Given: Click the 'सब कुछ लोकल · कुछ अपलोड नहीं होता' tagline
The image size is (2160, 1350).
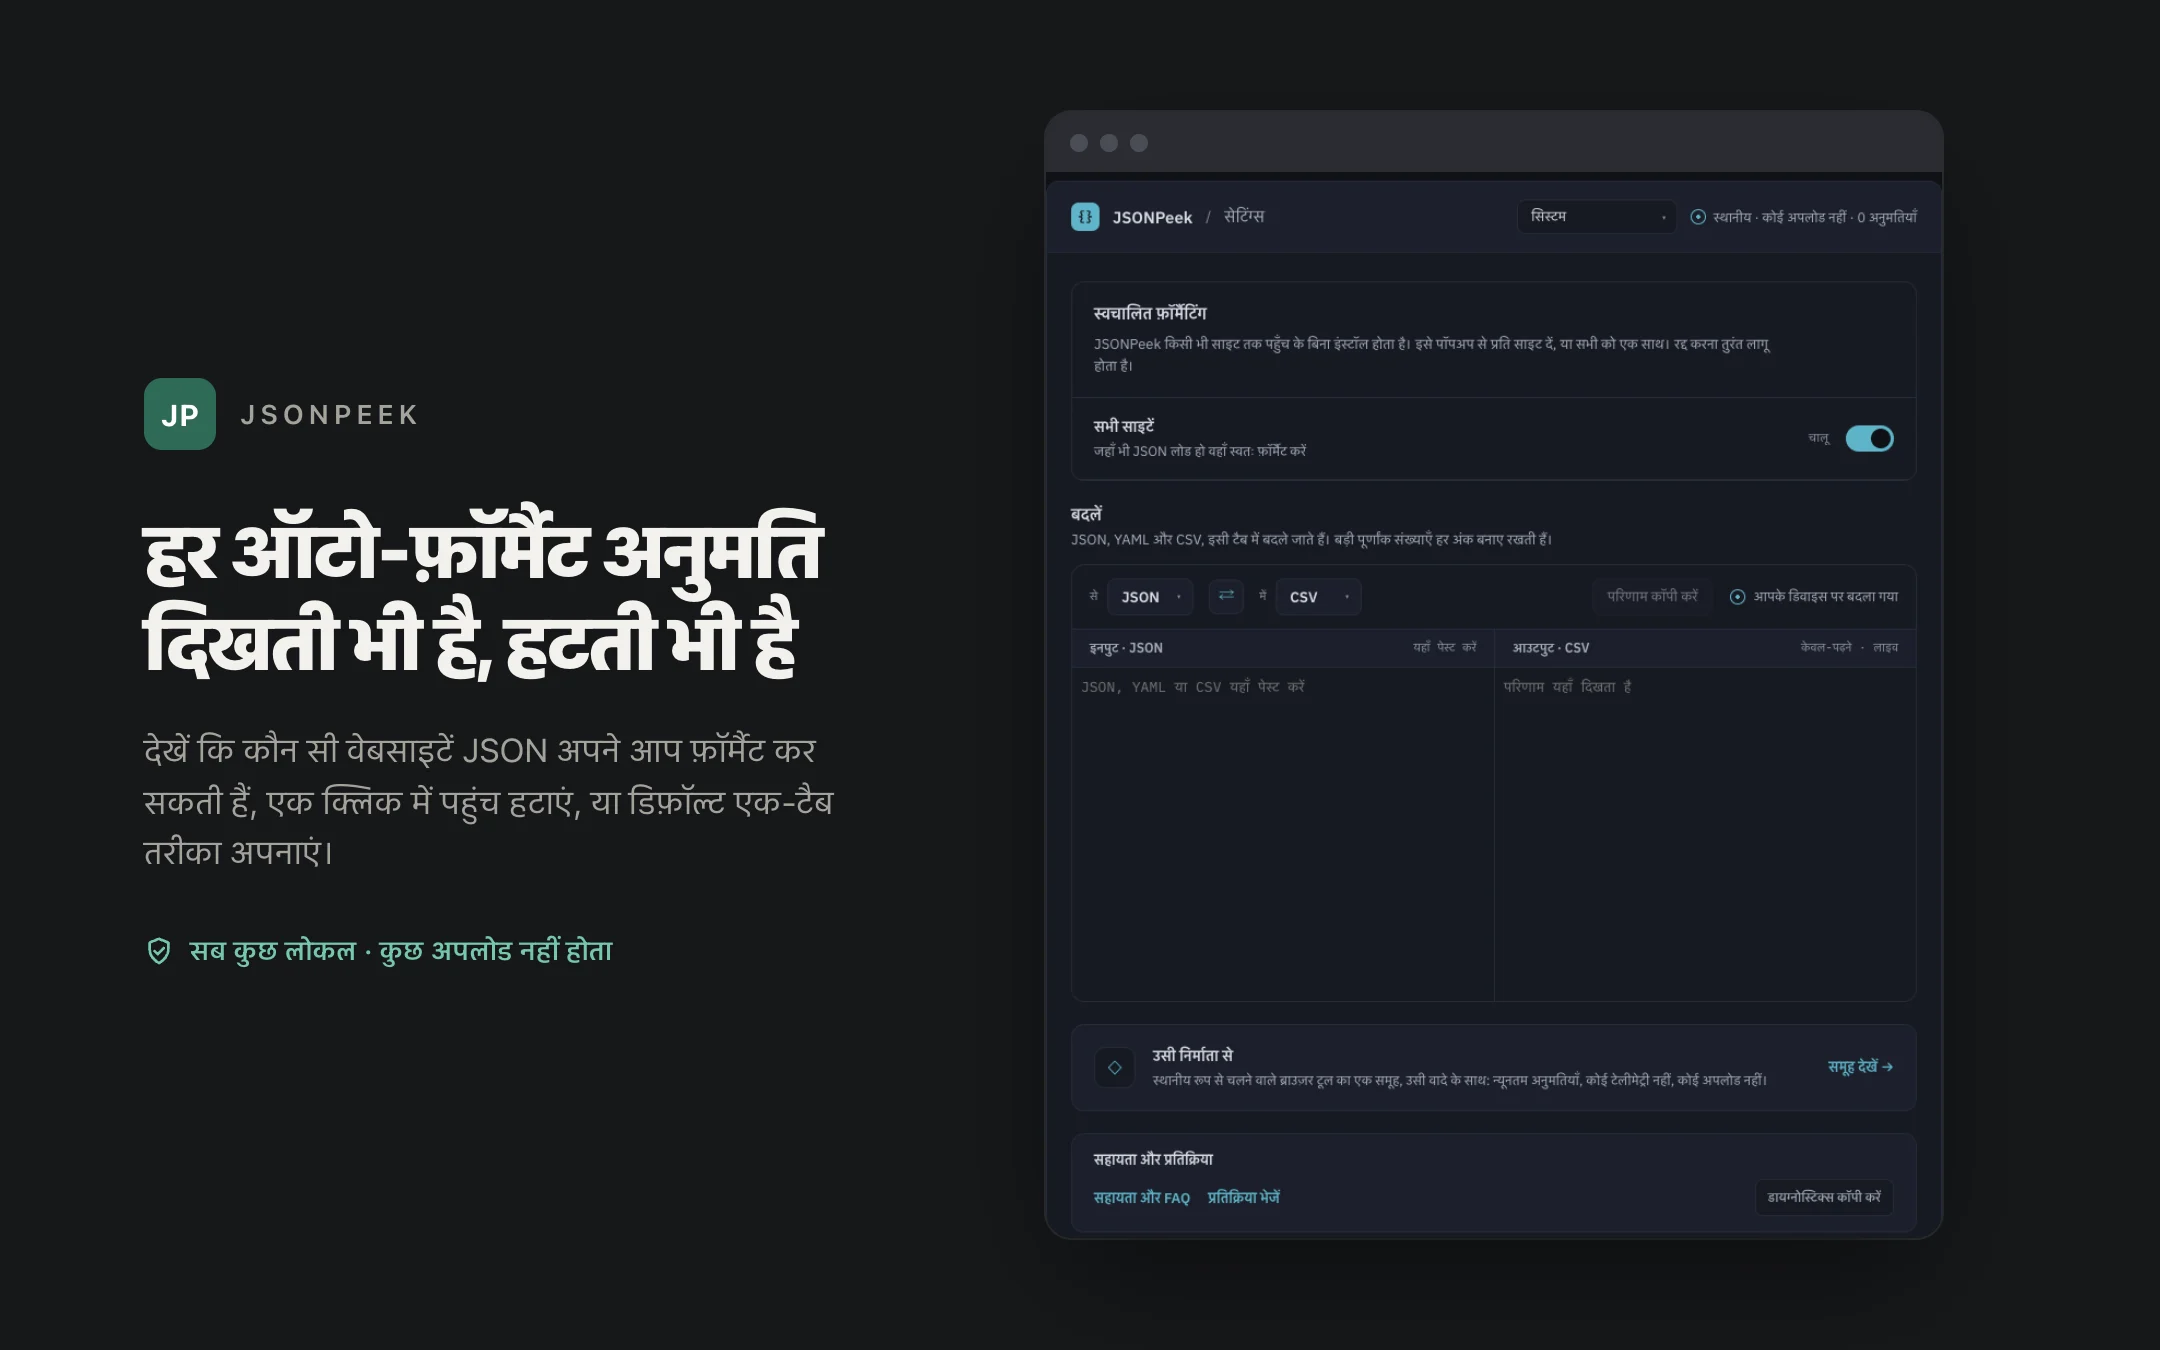Looking at the screenshot, I should click(401, 951).
